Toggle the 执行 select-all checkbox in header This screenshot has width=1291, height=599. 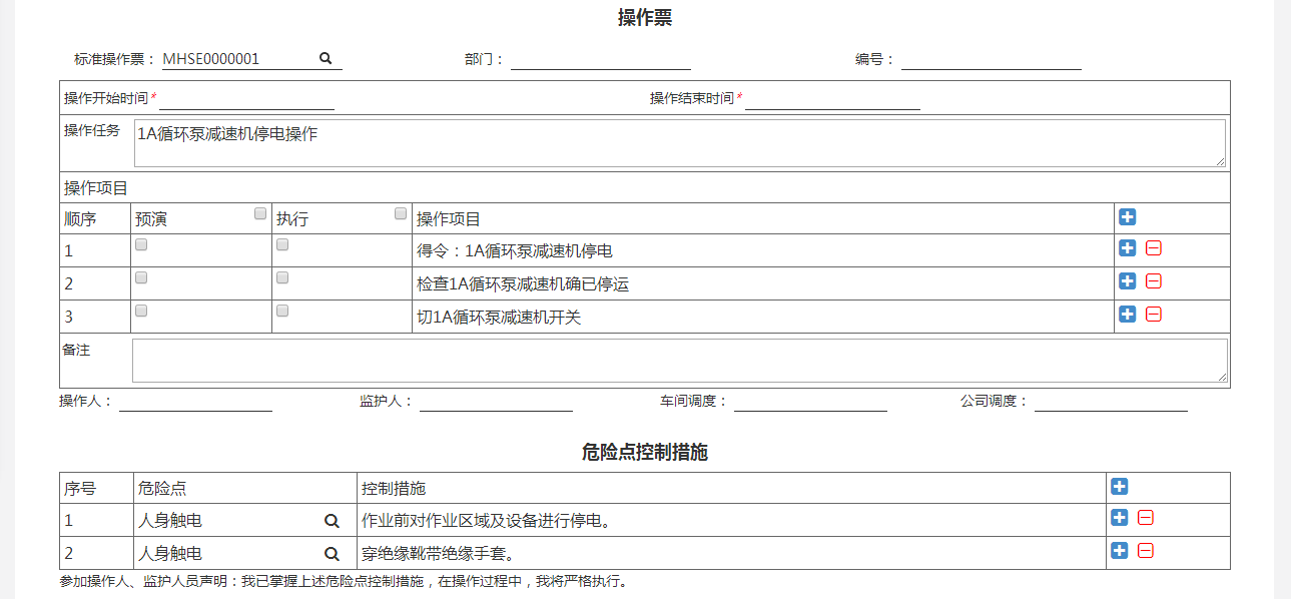tap(401, 213)
